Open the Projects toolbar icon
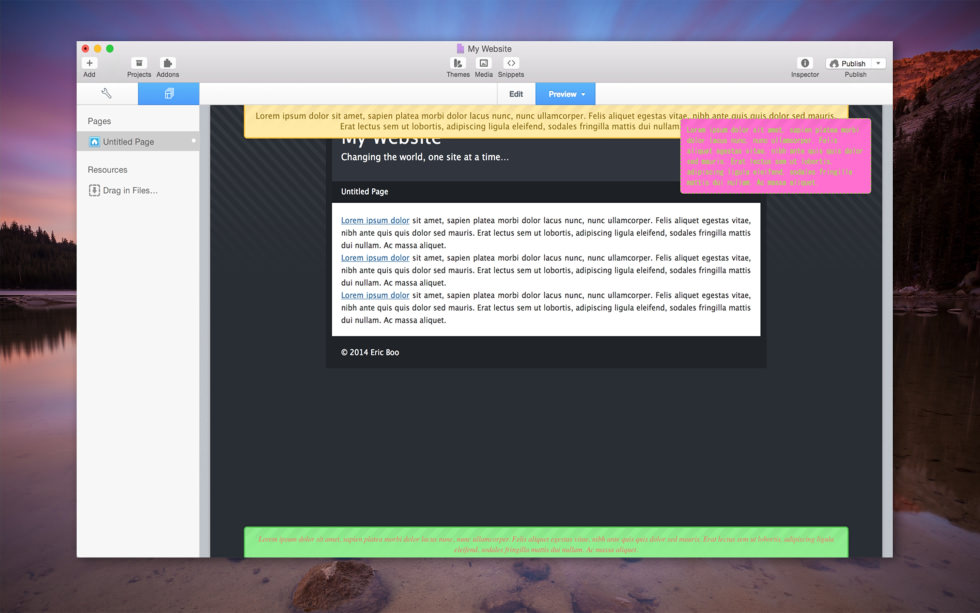Viewport: 980px width, 613px height. [139, 63]
